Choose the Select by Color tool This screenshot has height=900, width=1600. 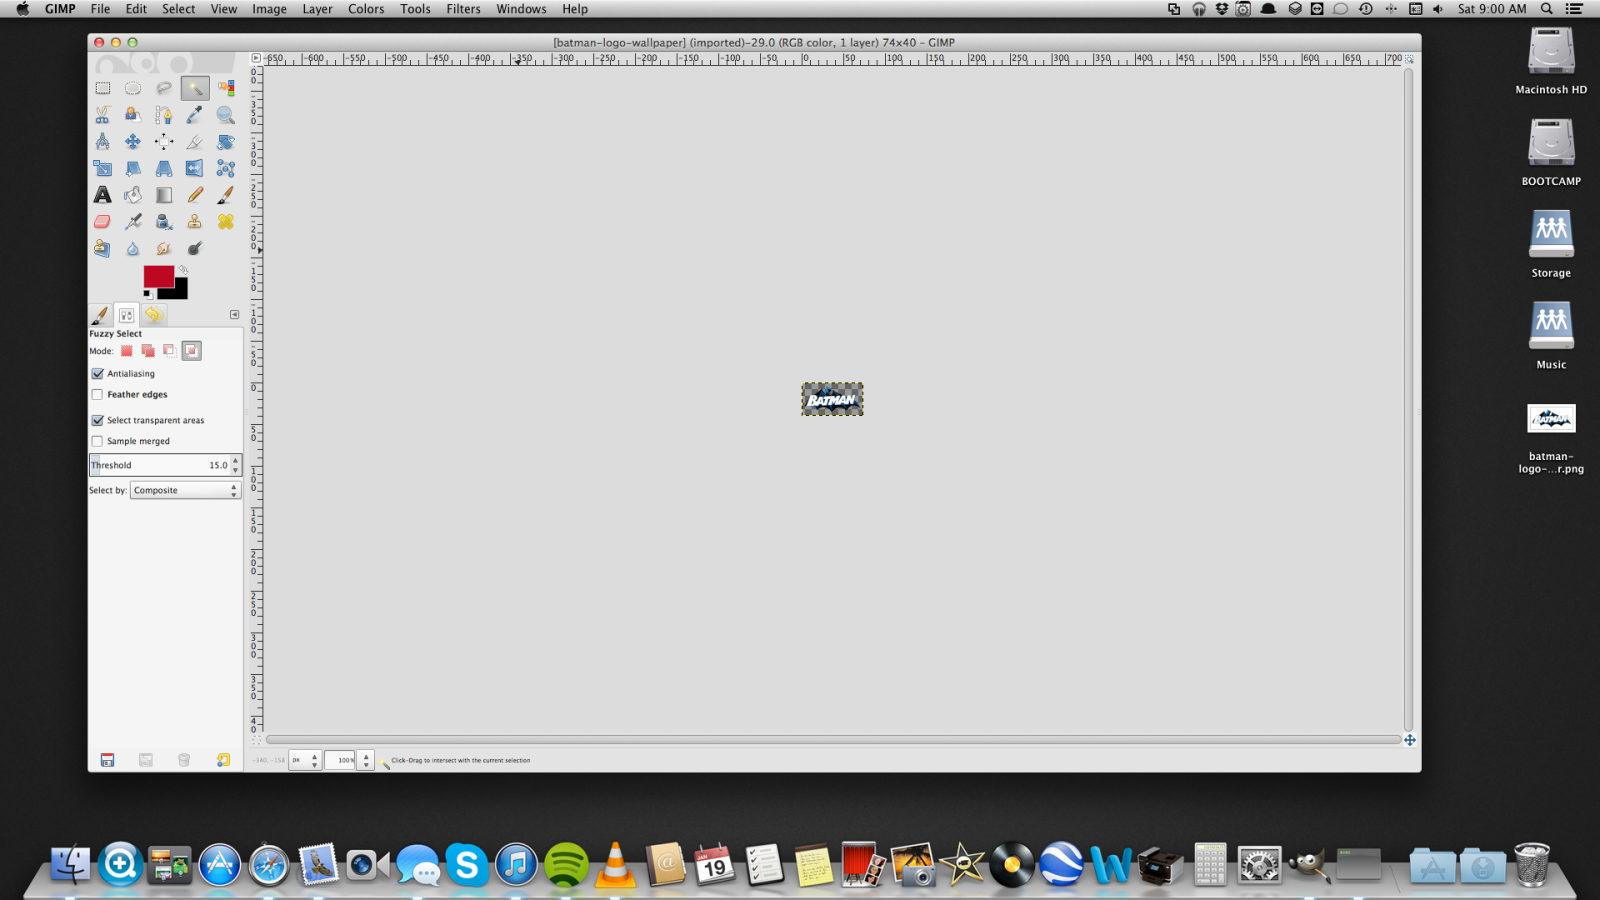(x=226, y=88)
